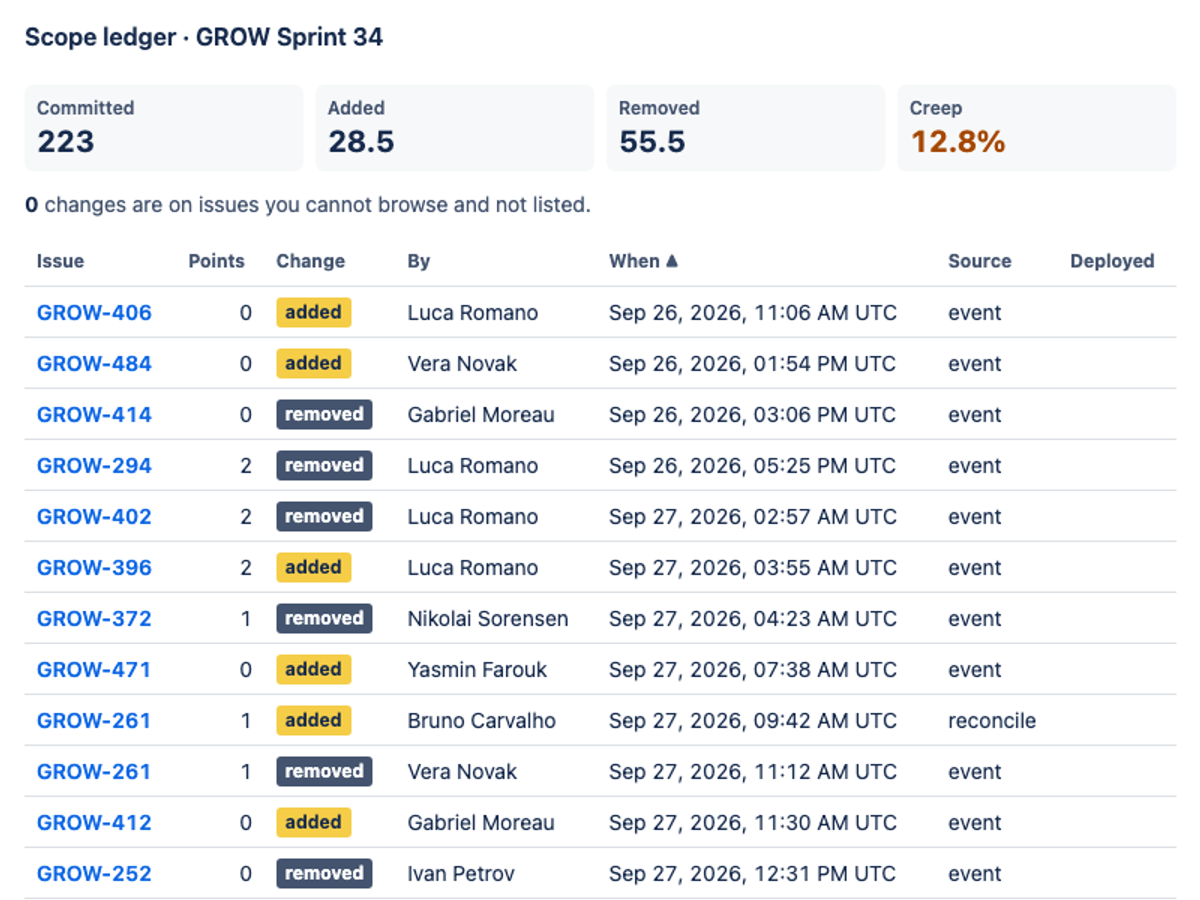
Task: Select the Removed 55.5 summary card
Action: tap(746, 128)
